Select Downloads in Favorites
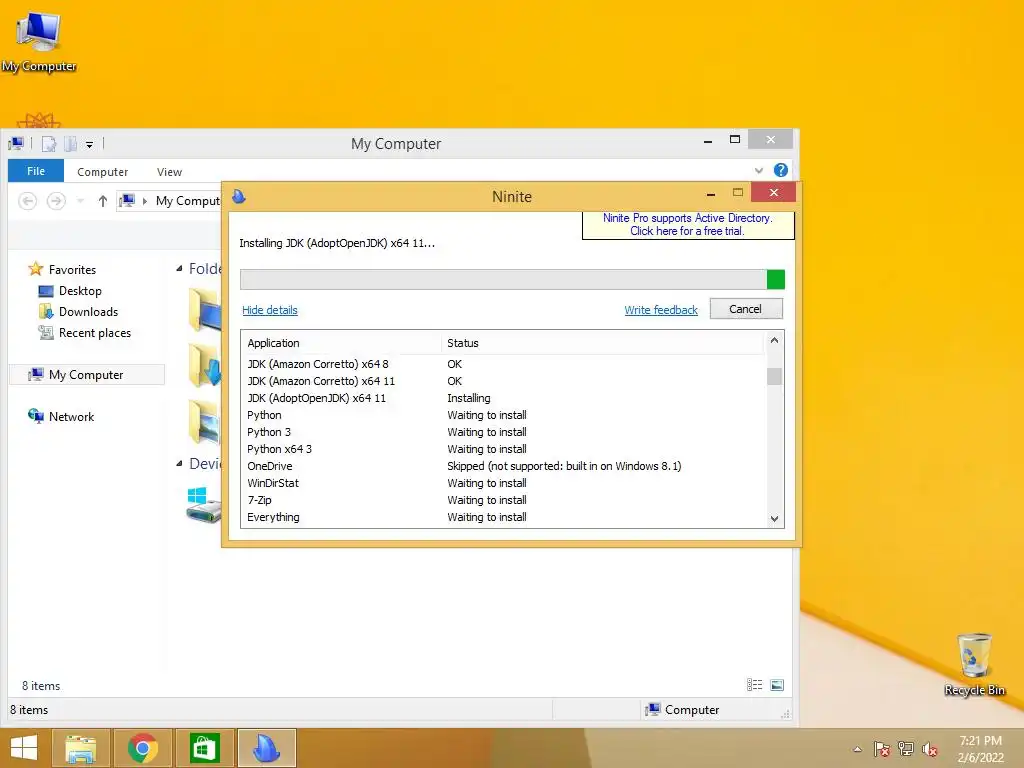The height and width of the screenshot is (768, 1024). pyautogui.click(x=88, y=312)
